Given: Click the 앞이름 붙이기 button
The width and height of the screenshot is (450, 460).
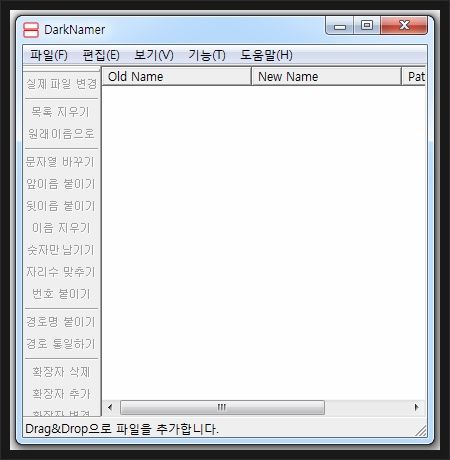Looking at the screenshot, I should [x=61, y=184].
